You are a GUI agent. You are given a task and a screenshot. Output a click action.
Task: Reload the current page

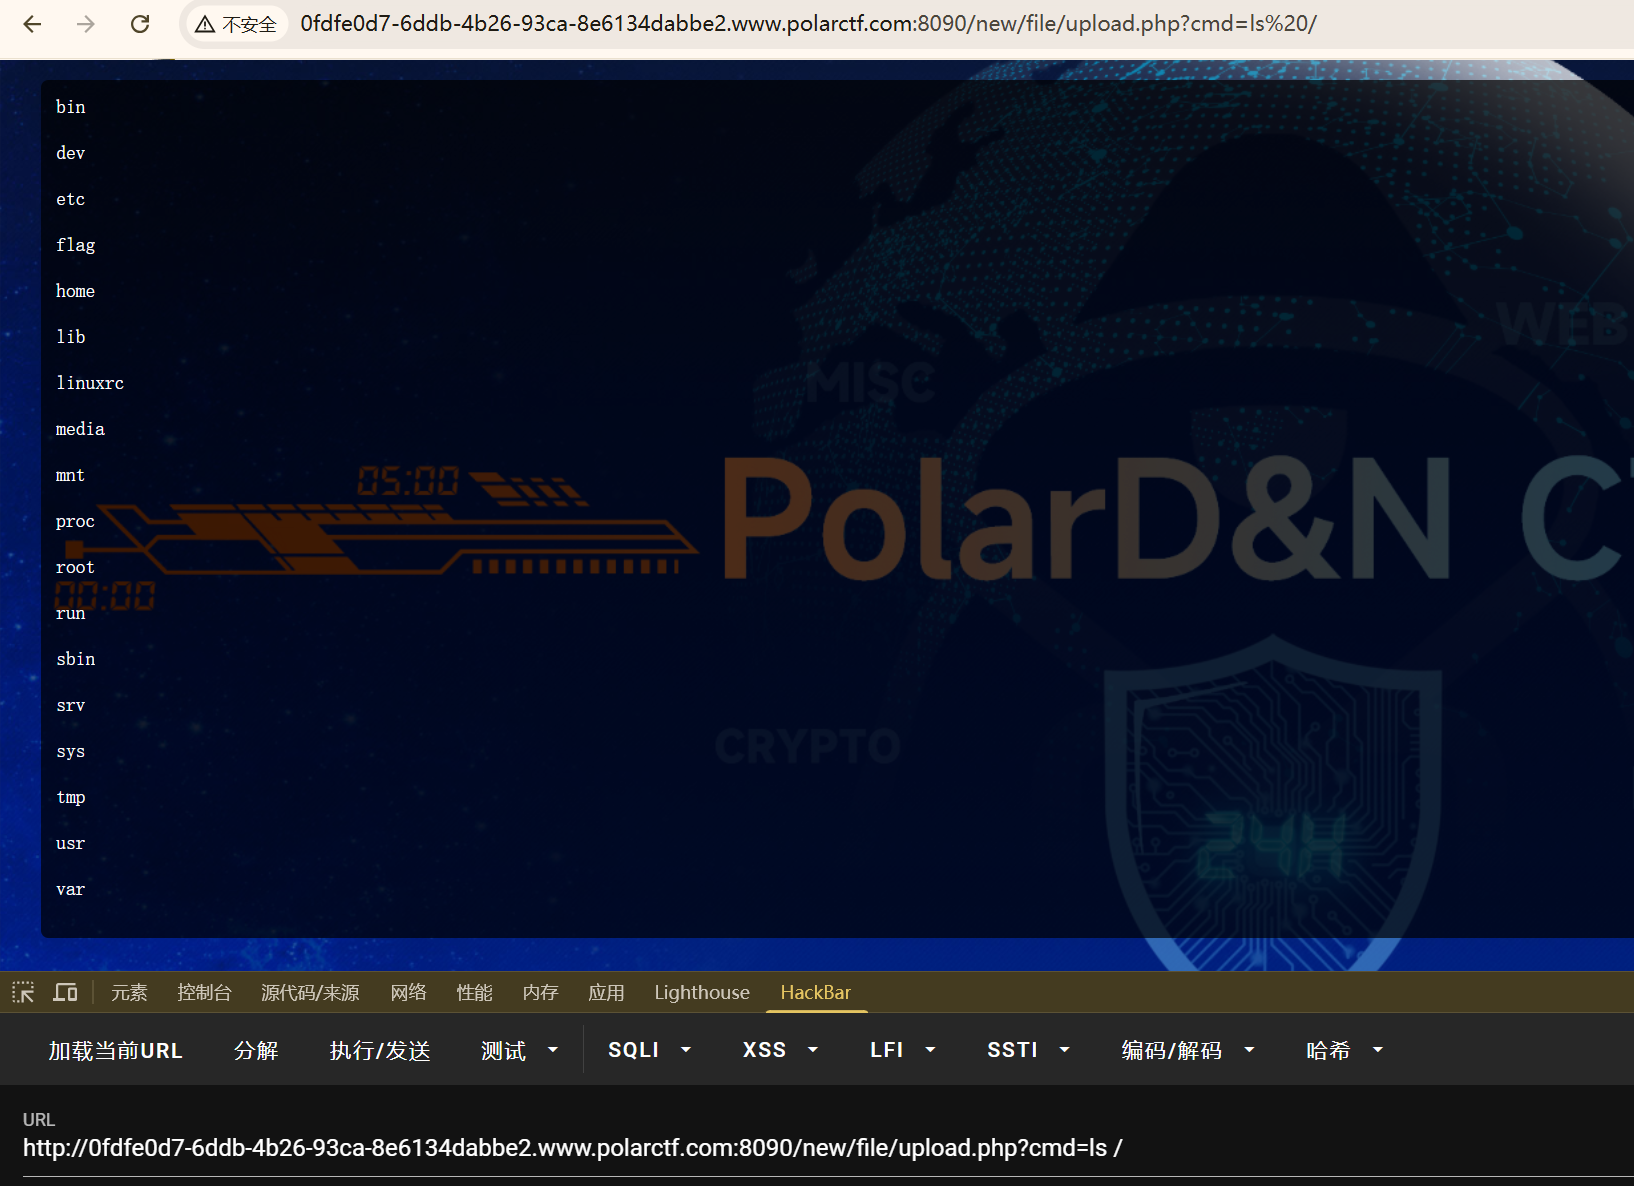(x=140, y=23)
